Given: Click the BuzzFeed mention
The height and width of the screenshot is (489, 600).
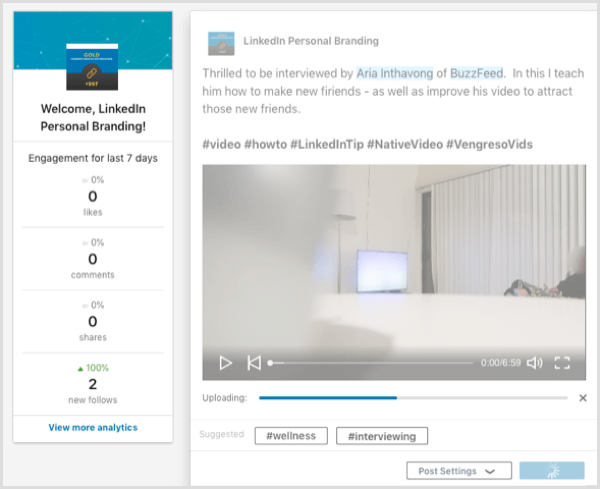Looking at the screenshot, I should pyautogui.click(x=476, y=73).
